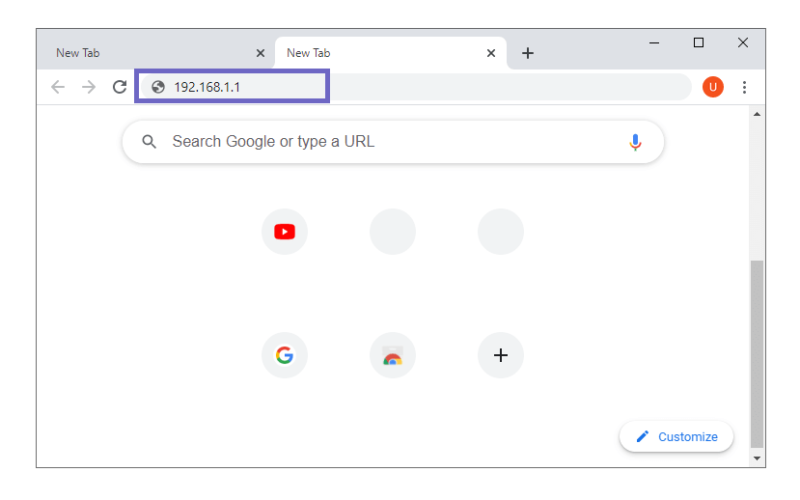Start voice search with microphone icon
Viewport: 800px width, 500px height.
(635, 142)
